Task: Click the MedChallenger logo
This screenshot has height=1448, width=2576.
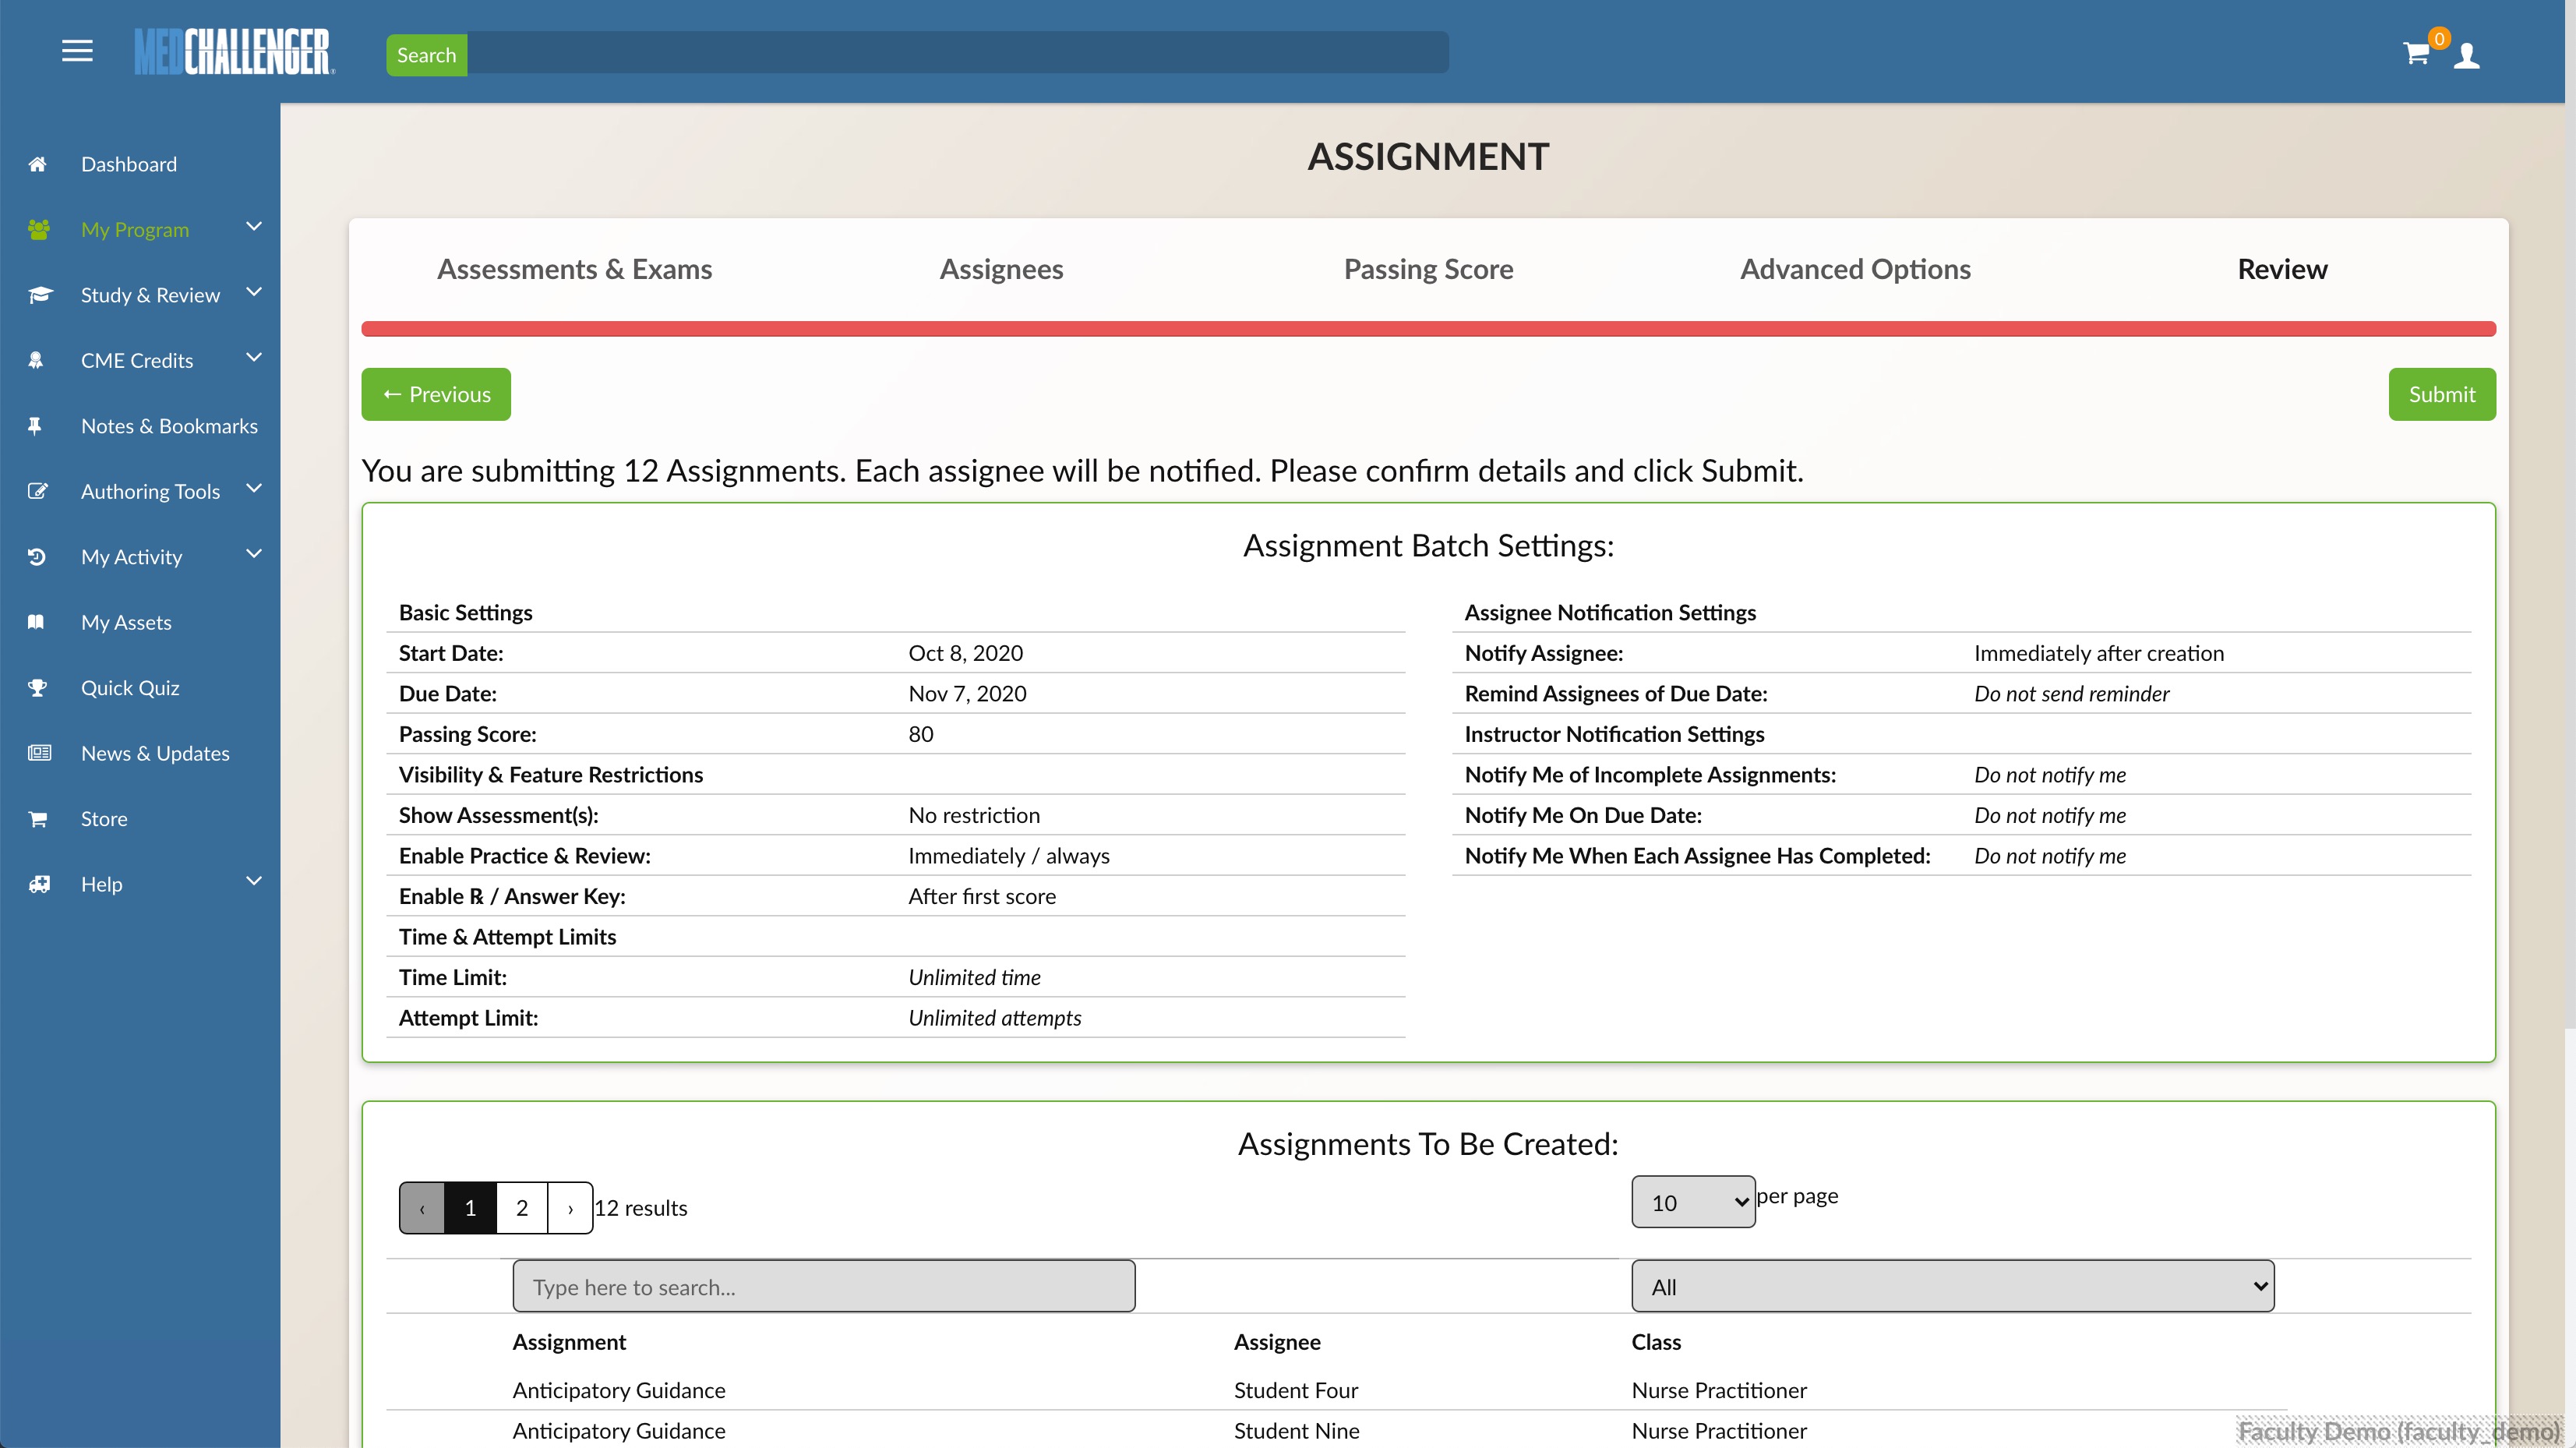Action: [234, 52]
